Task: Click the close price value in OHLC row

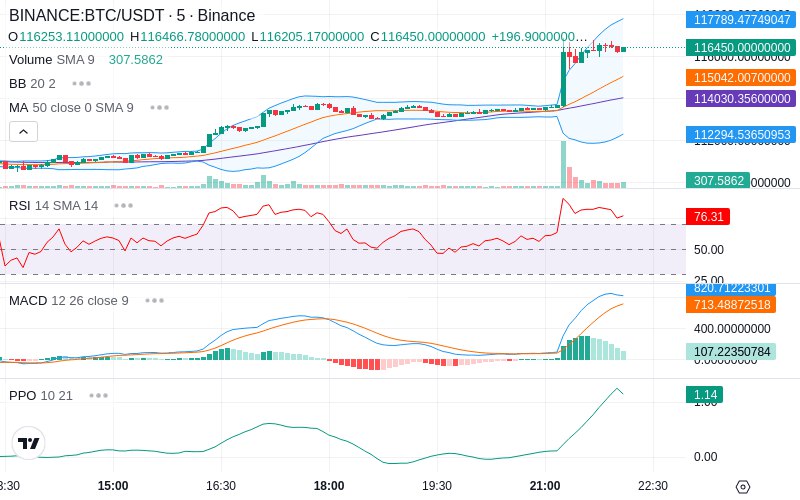Action: 433,37
